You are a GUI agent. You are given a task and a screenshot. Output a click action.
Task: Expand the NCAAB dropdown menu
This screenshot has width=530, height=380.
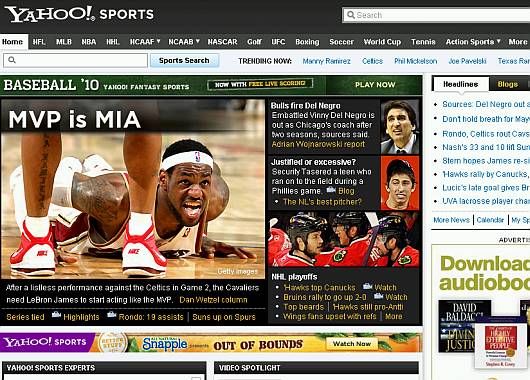click(184, 42)
